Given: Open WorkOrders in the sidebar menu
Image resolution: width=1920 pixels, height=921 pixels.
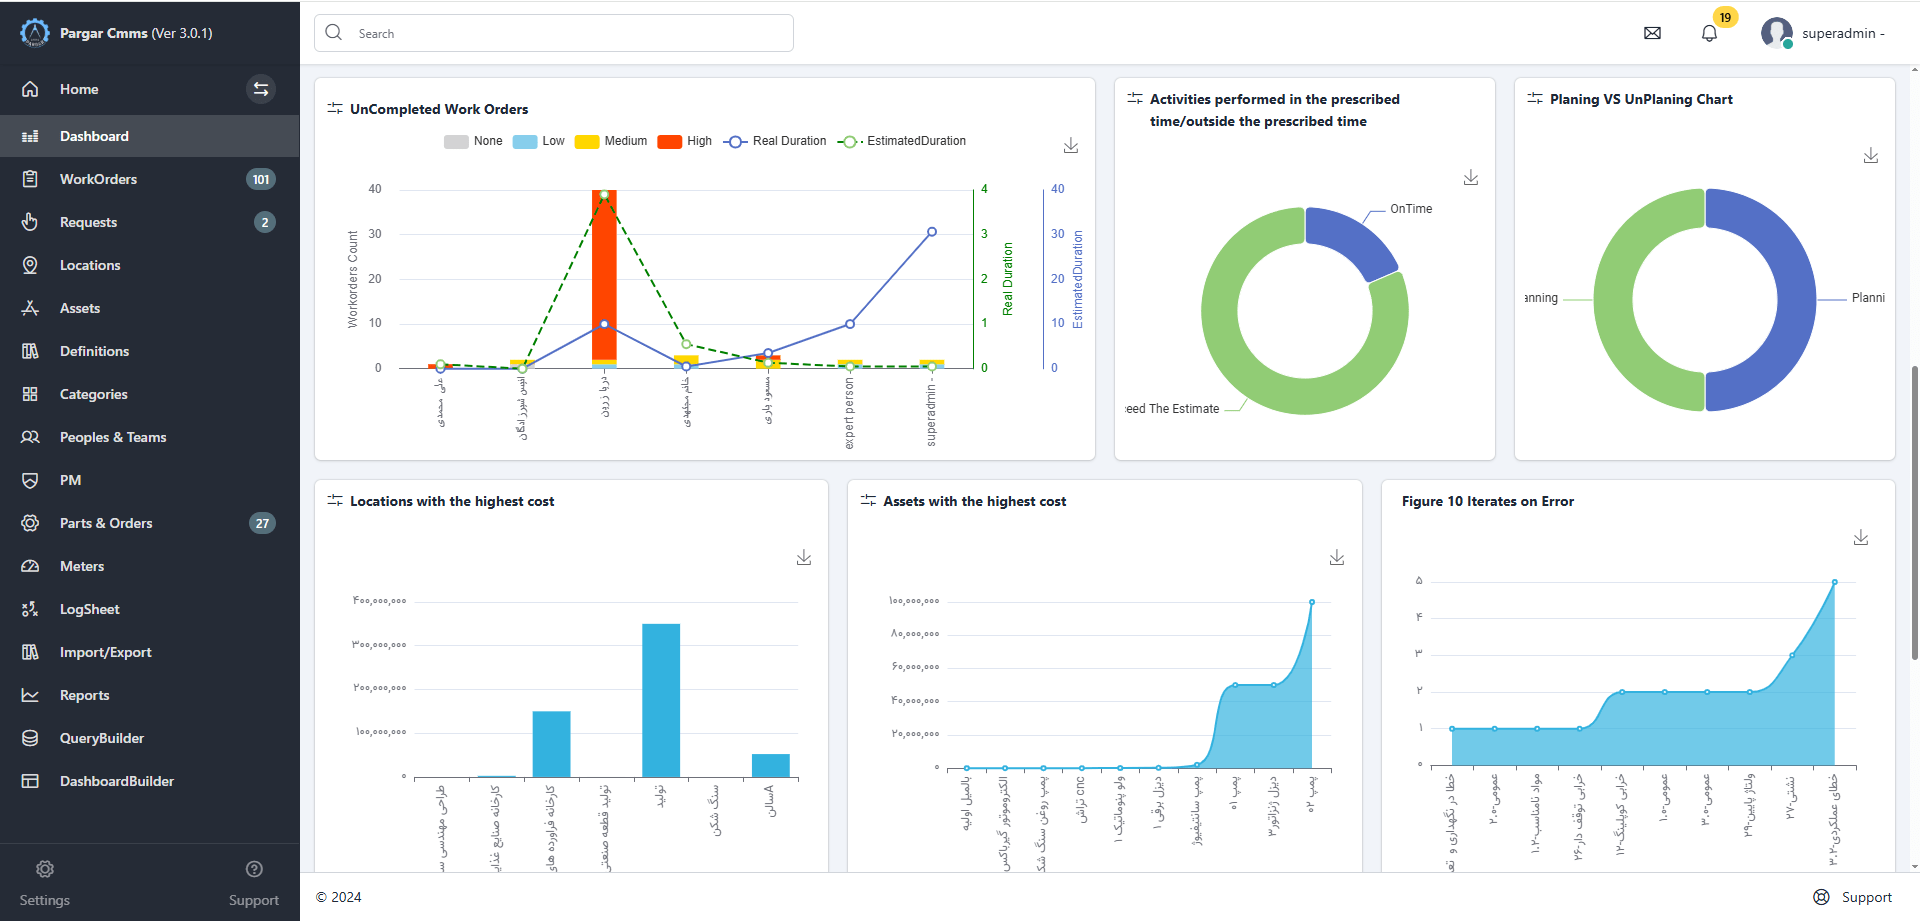Looking at the screenshot, I should tap(98, 179).
